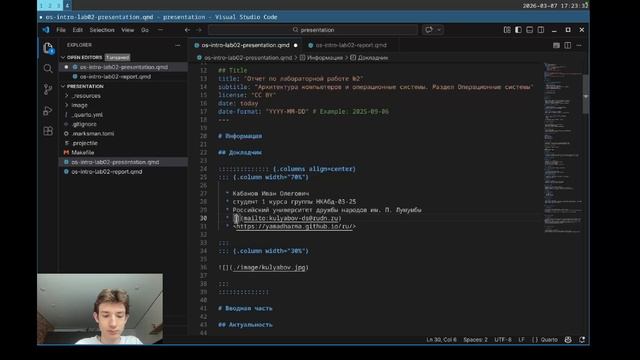Split the editor to the right

click(568, 45)
